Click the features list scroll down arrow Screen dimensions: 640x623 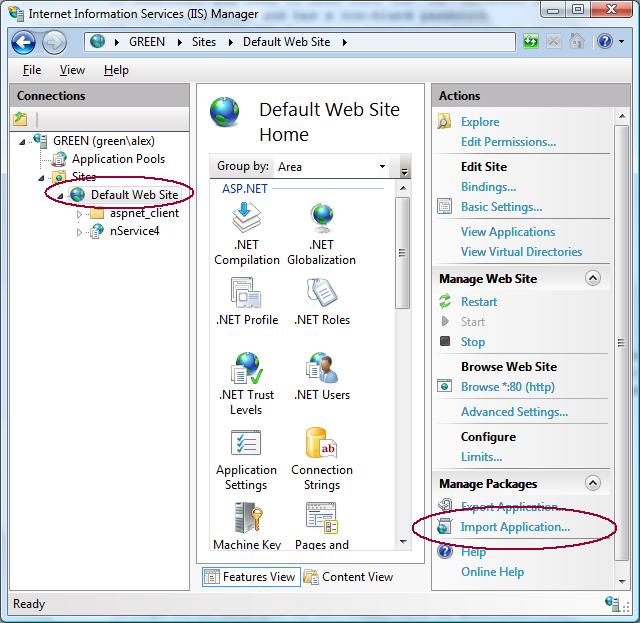pos(403,542)
